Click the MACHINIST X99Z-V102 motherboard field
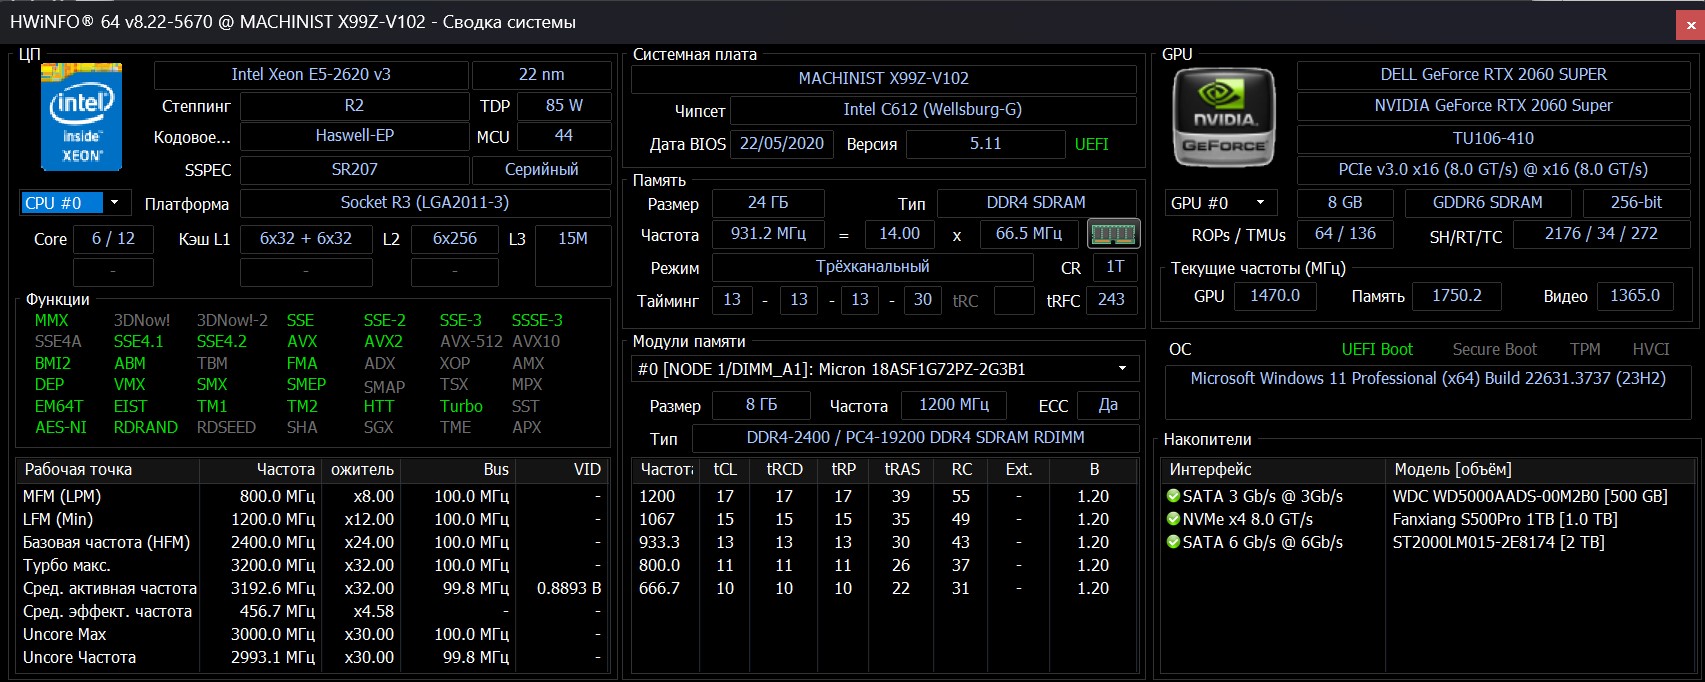 tap(883, 79)
